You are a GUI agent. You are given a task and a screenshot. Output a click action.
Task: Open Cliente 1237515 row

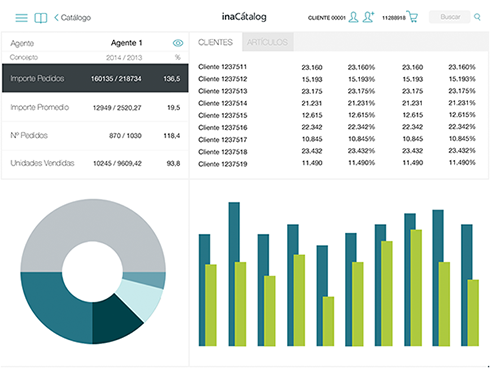pos(337,115)
